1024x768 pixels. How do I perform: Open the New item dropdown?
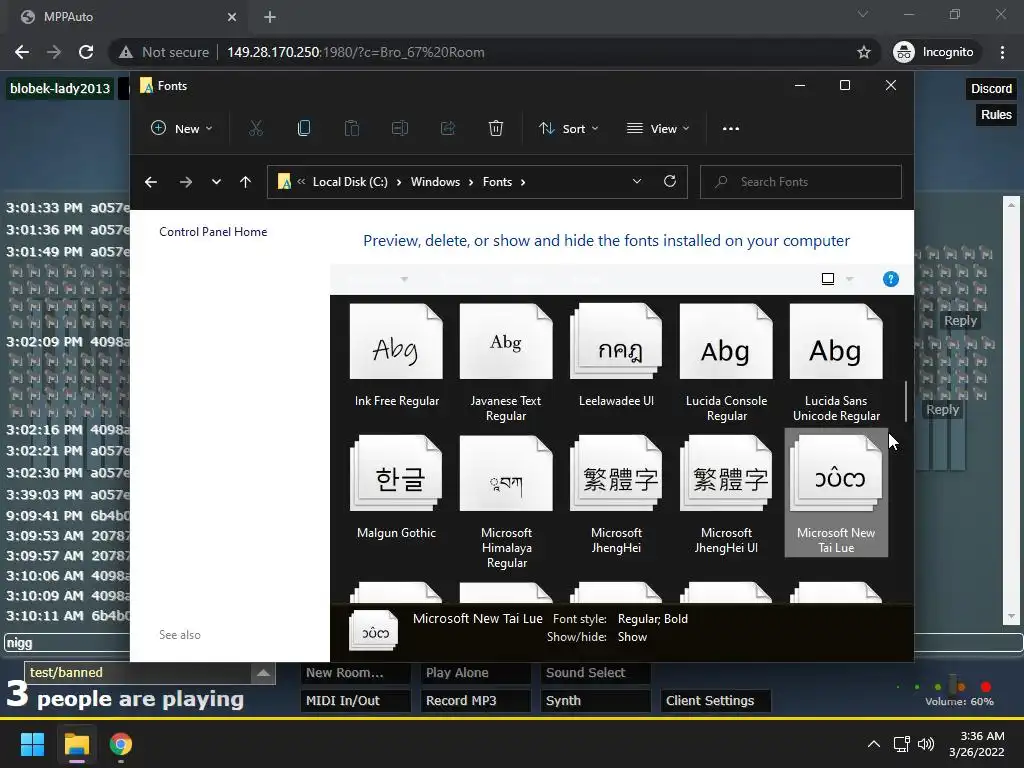coord(182,129)
